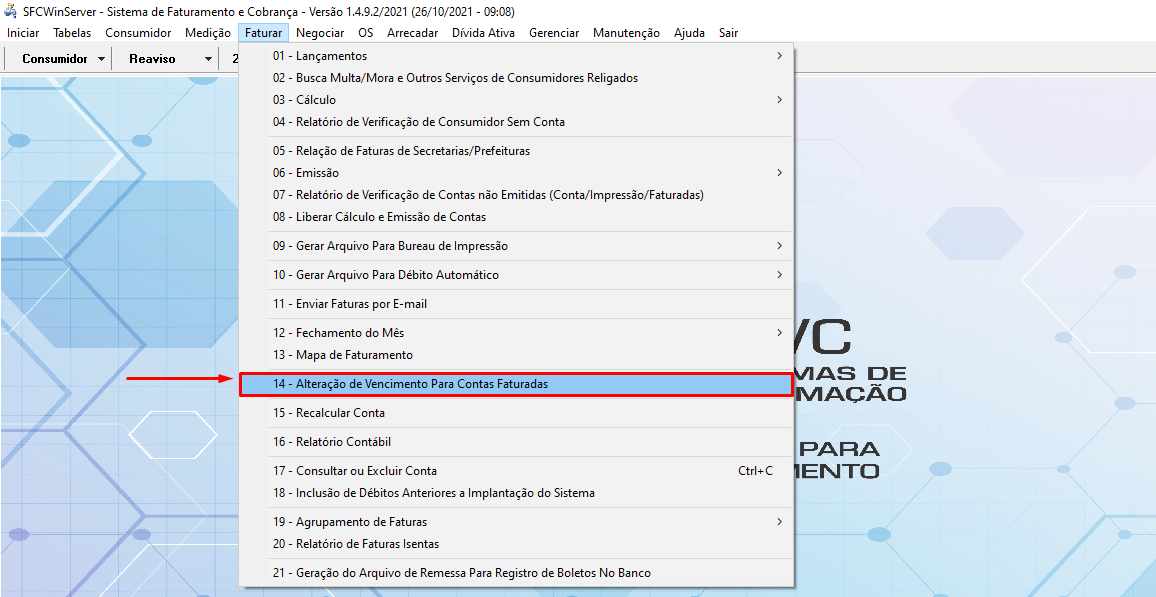This screenshot has width=1156, height=597.
Task: Click "Sair" to exit the system
Action: [x=727, y=32]
